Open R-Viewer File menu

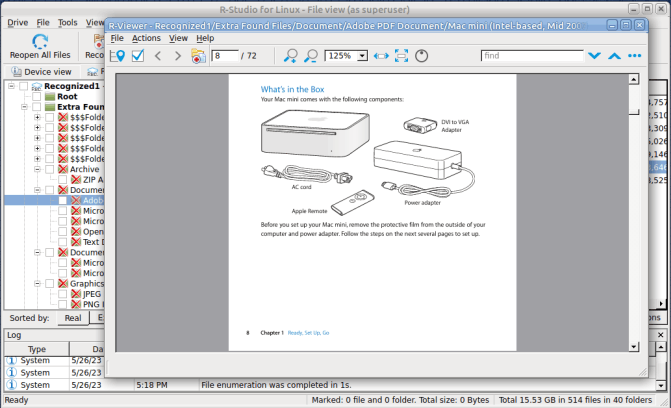(x=117, y=38)
